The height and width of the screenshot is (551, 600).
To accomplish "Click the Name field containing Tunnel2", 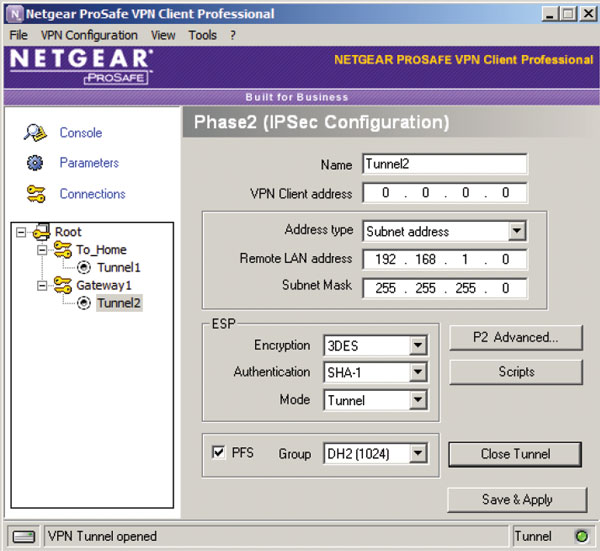I will click(x=445, y=164).
